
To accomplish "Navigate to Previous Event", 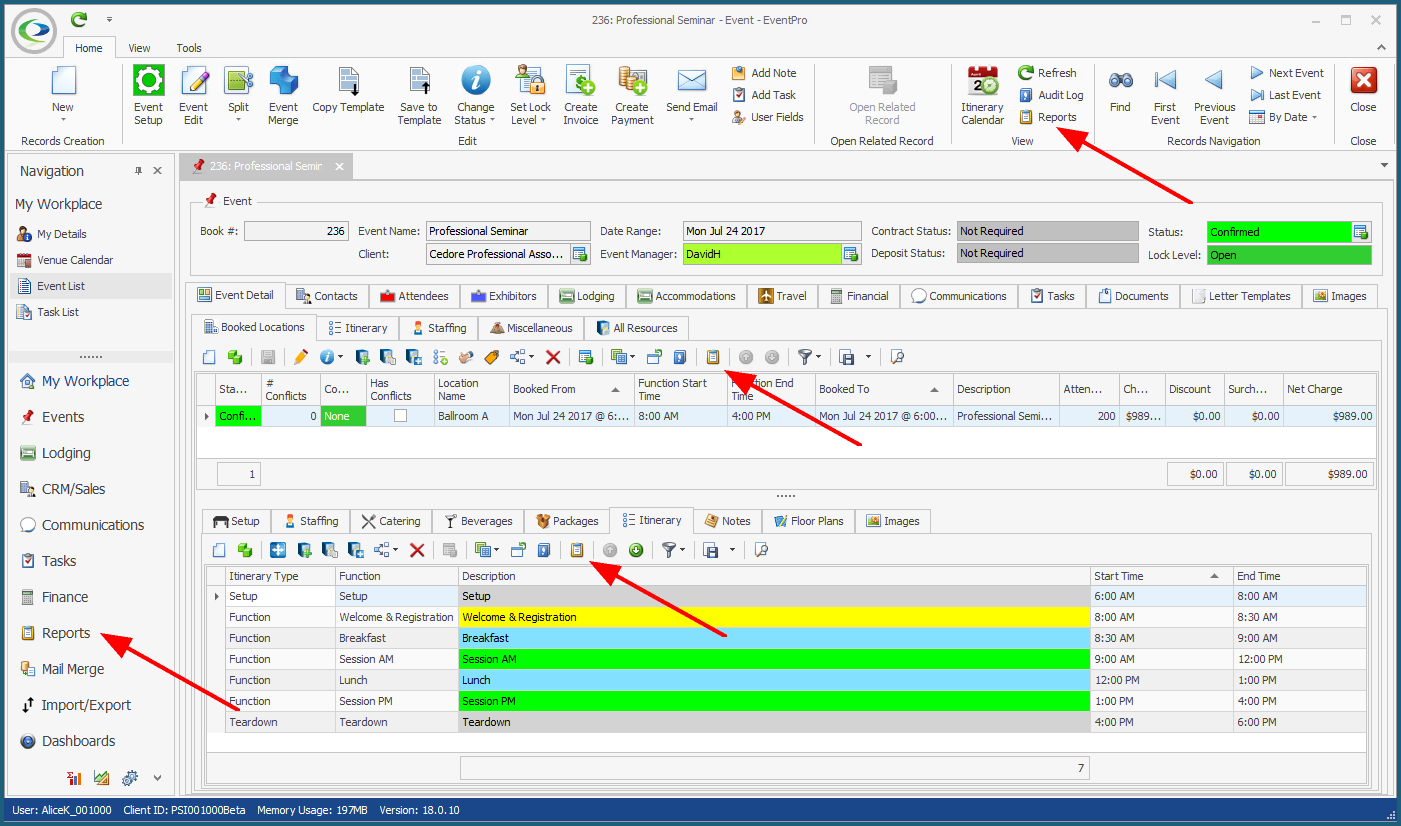I will 1214,95.
